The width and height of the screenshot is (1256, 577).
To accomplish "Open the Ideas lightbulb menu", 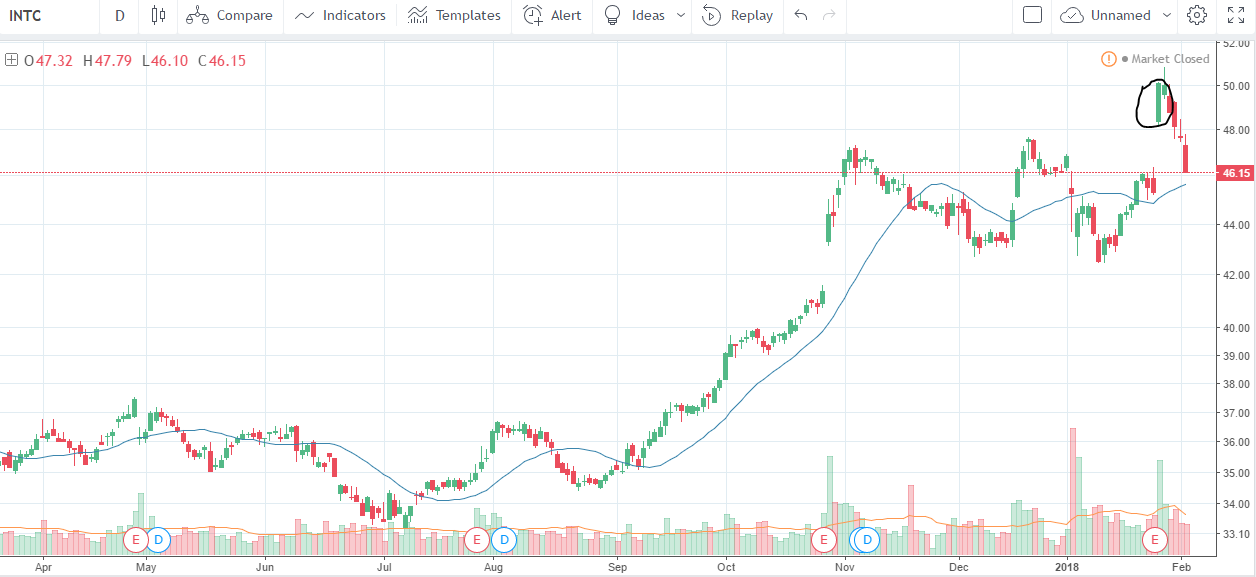I will tap(634, 15).
